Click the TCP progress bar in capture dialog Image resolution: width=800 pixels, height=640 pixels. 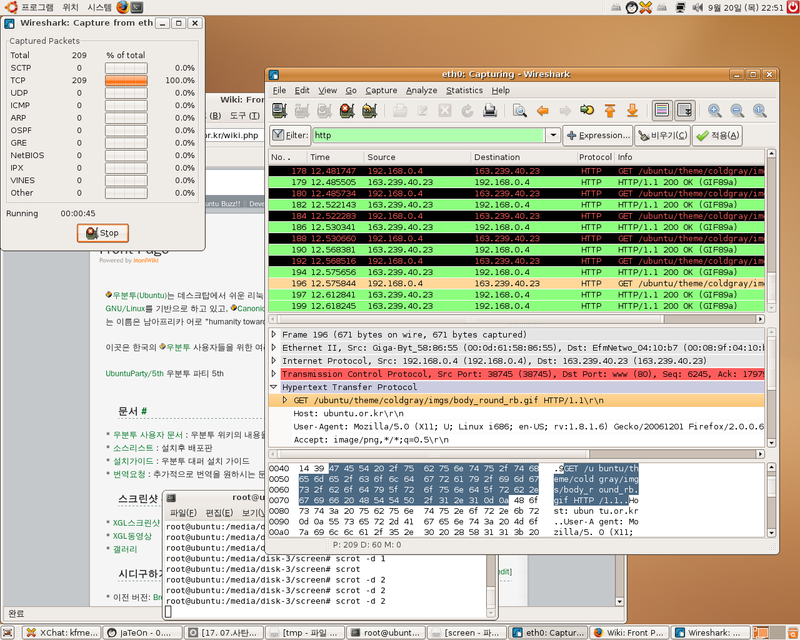point(126,81)
